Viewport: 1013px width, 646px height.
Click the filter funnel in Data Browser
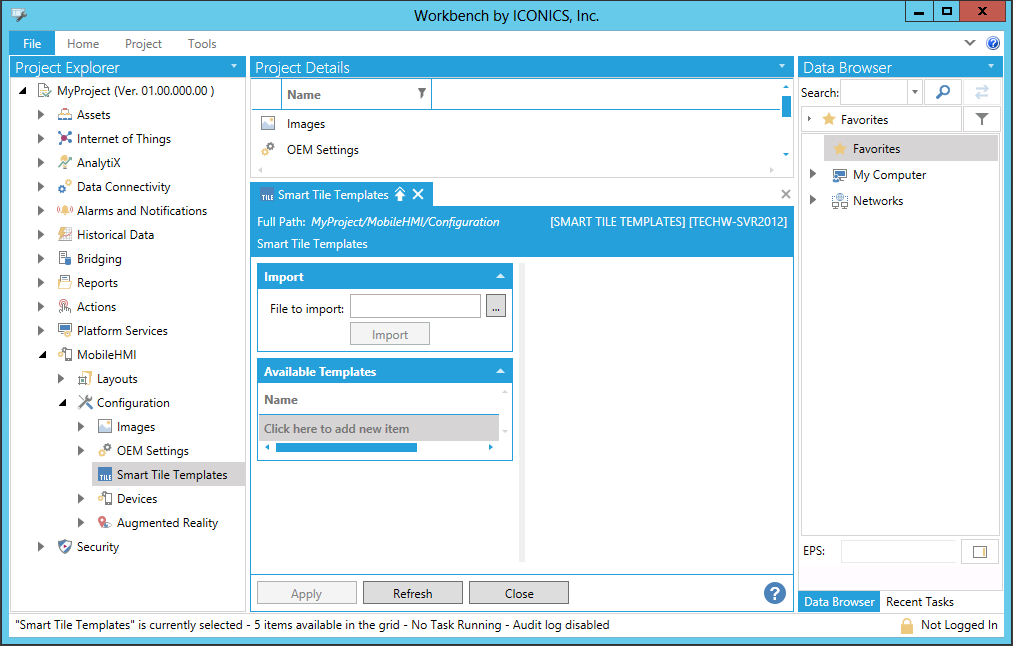982,120
